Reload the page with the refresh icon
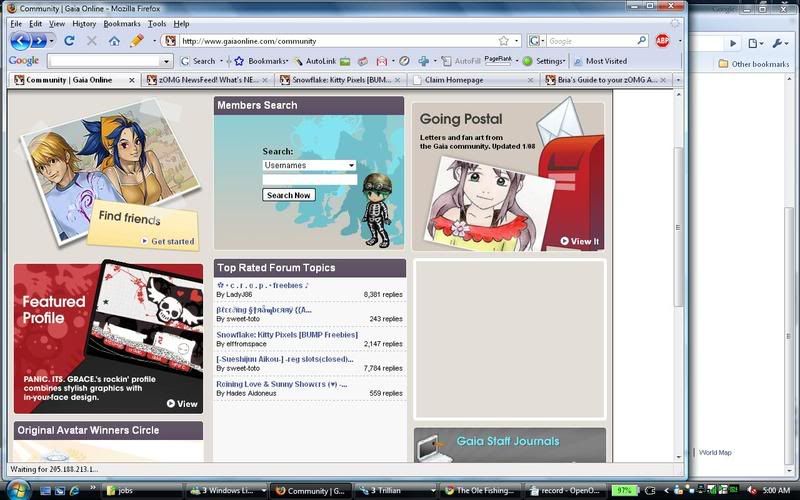800x500 pixels. [x=69, y=41]
